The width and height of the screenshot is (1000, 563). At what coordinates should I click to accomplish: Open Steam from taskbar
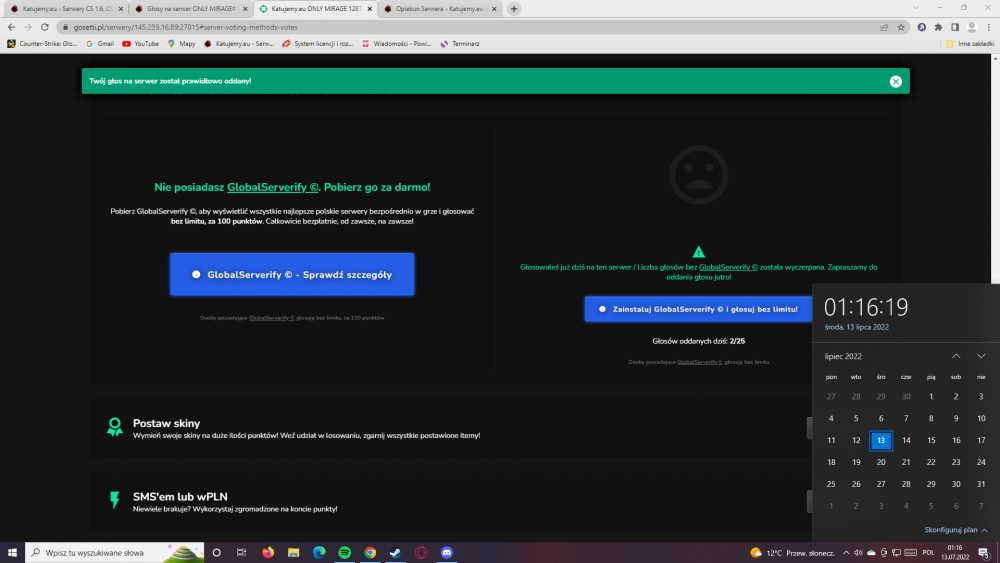pos(395,553)
